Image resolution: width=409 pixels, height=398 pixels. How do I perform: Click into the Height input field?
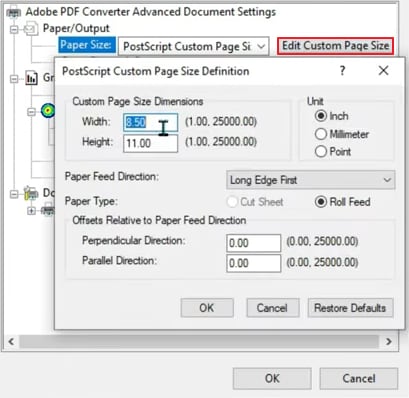point(151,143)
